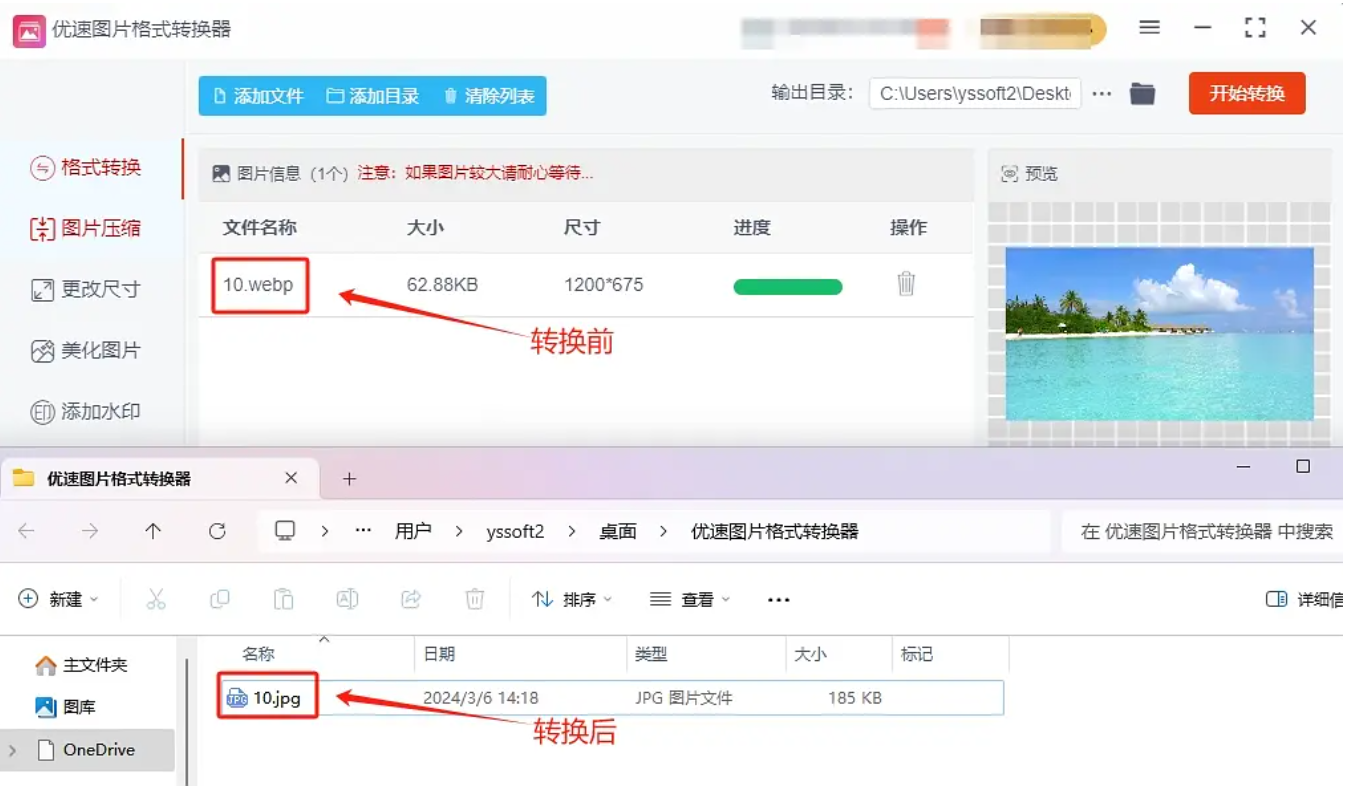Click the three-dot browse output directory button
The width and height of the screenshot is (1345, 801).
pos(1102,94)
